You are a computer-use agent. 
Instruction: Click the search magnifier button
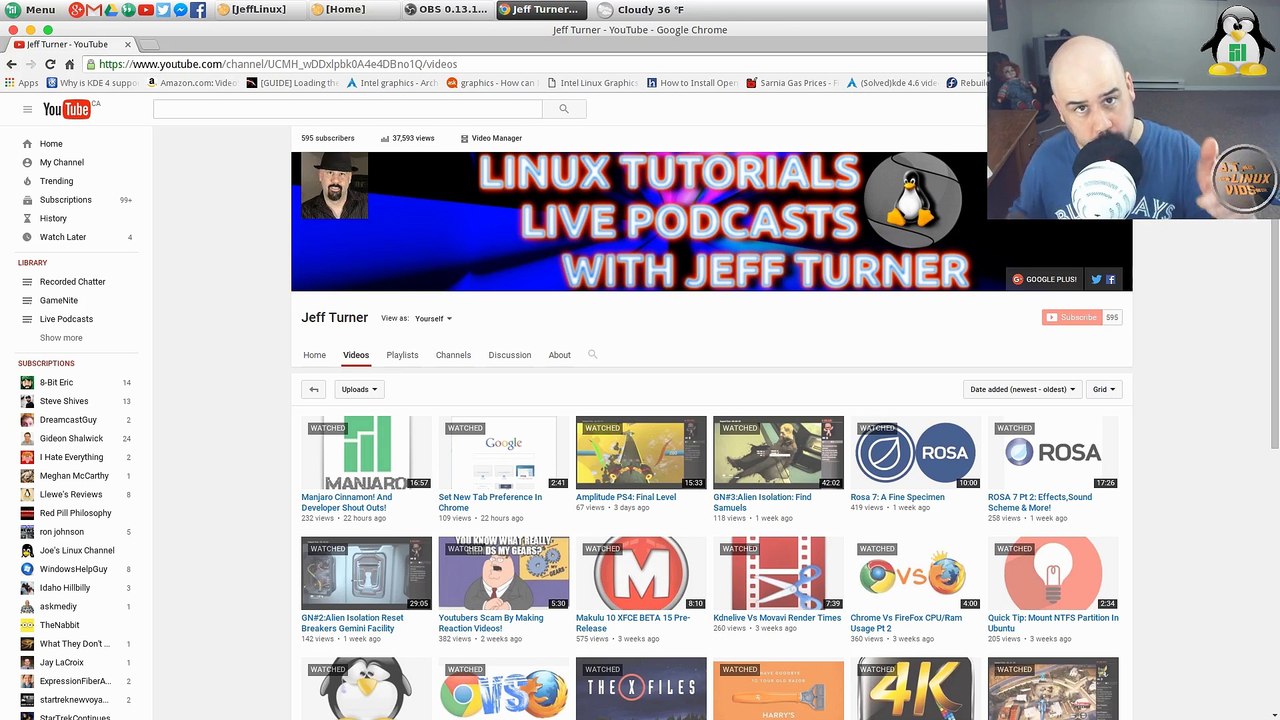[x=564, y=109]
